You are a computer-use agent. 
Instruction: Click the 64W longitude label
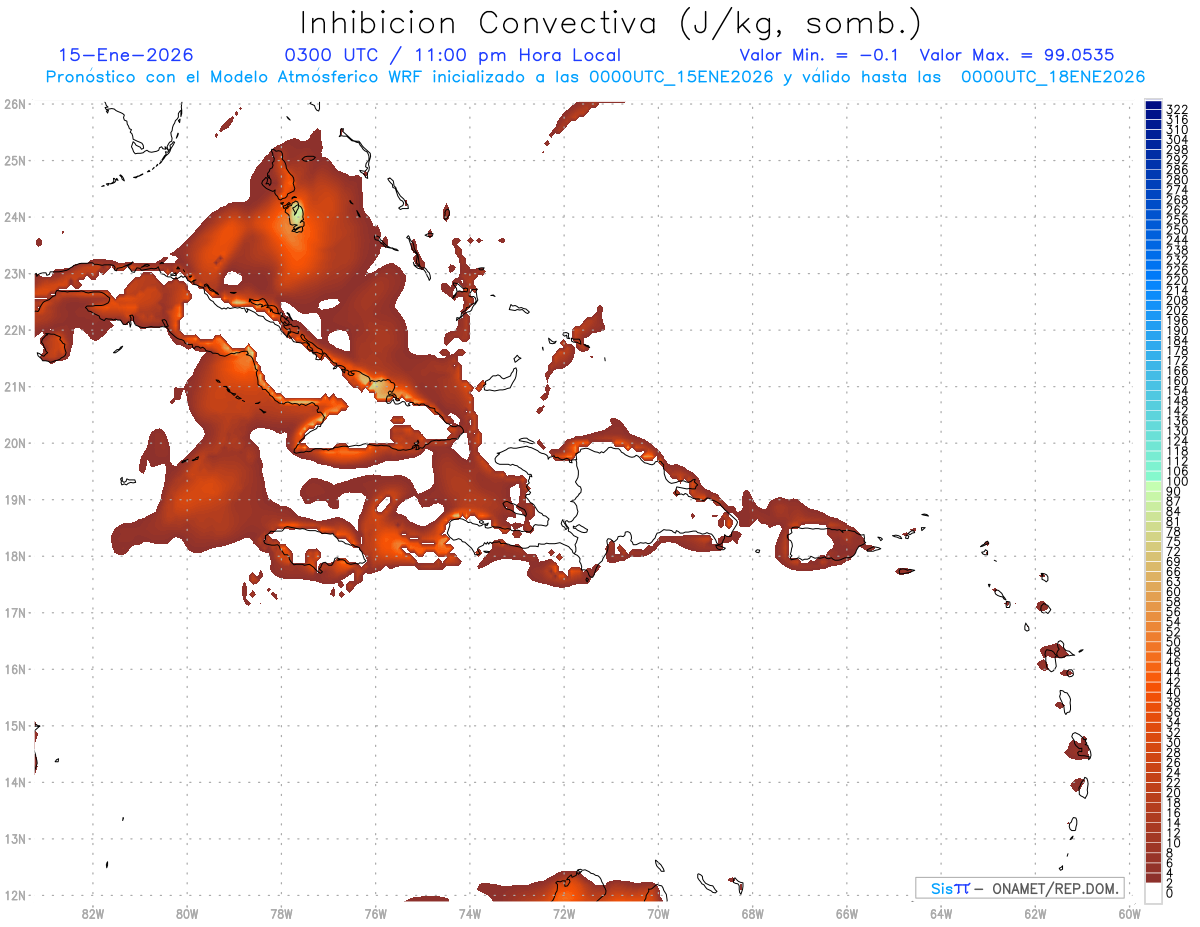click(x=941, y=913)
